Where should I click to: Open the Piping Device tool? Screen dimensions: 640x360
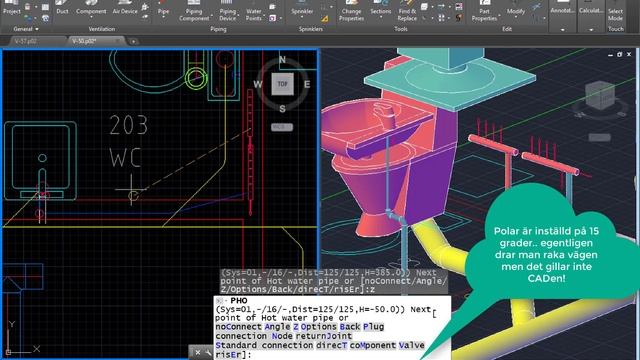point(227,11)
